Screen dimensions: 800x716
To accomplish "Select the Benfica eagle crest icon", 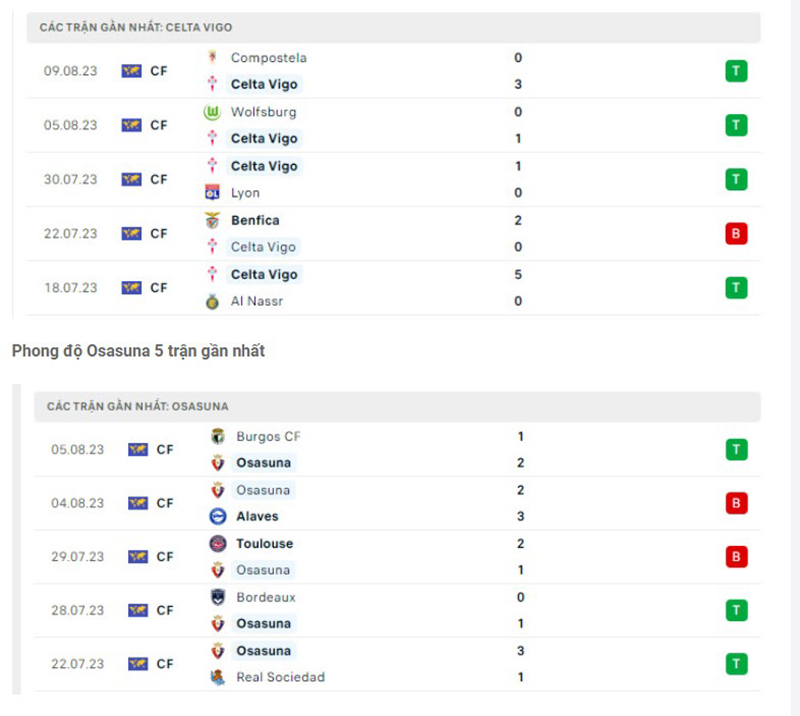I will [212, 220].
